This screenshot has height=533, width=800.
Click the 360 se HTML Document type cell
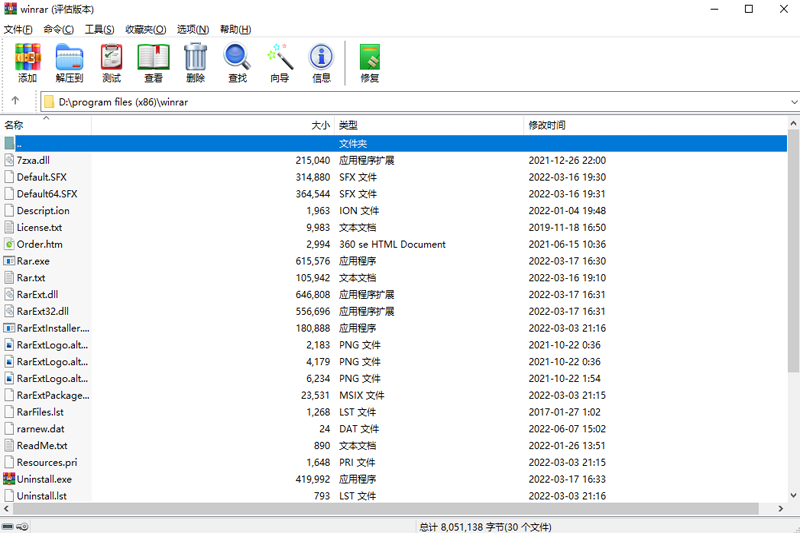pos(392,244)
